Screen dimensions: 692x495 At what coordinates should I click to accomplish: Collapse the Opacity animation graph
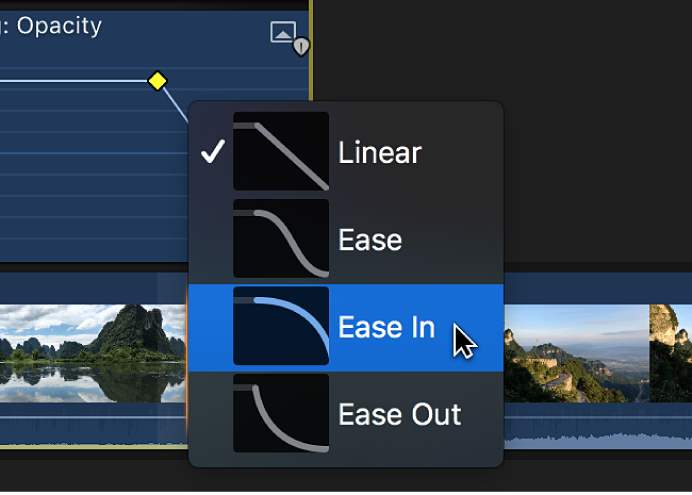point(283,32)
